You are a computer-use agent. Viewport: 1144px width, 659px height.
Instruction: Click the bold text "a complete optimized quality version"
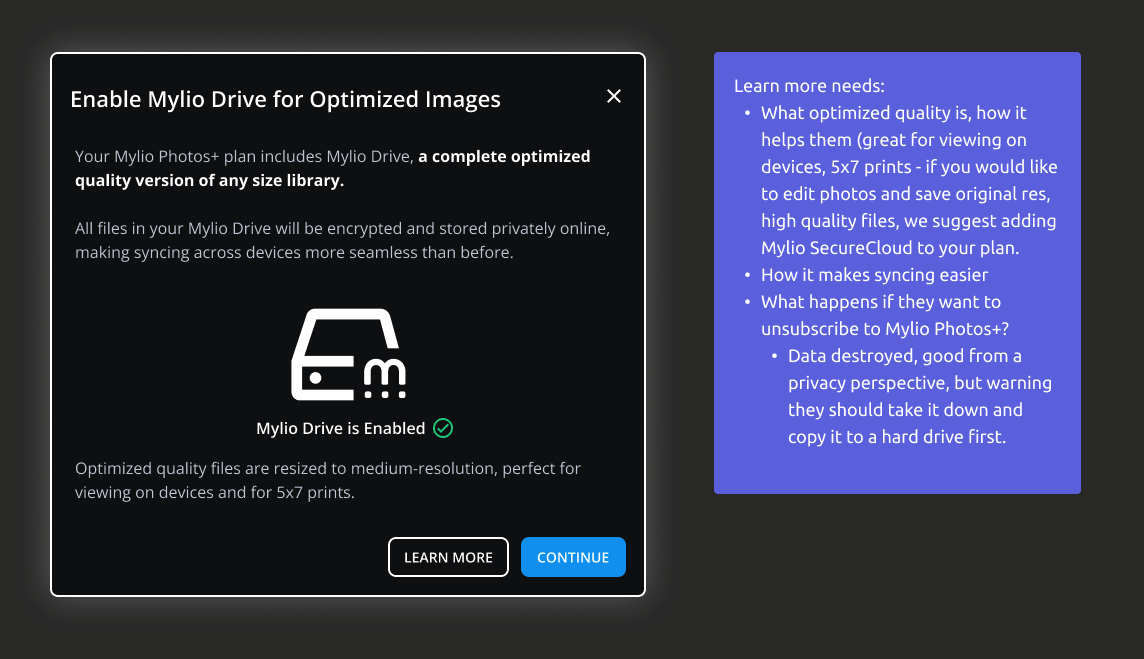click(x=333, y=168)
